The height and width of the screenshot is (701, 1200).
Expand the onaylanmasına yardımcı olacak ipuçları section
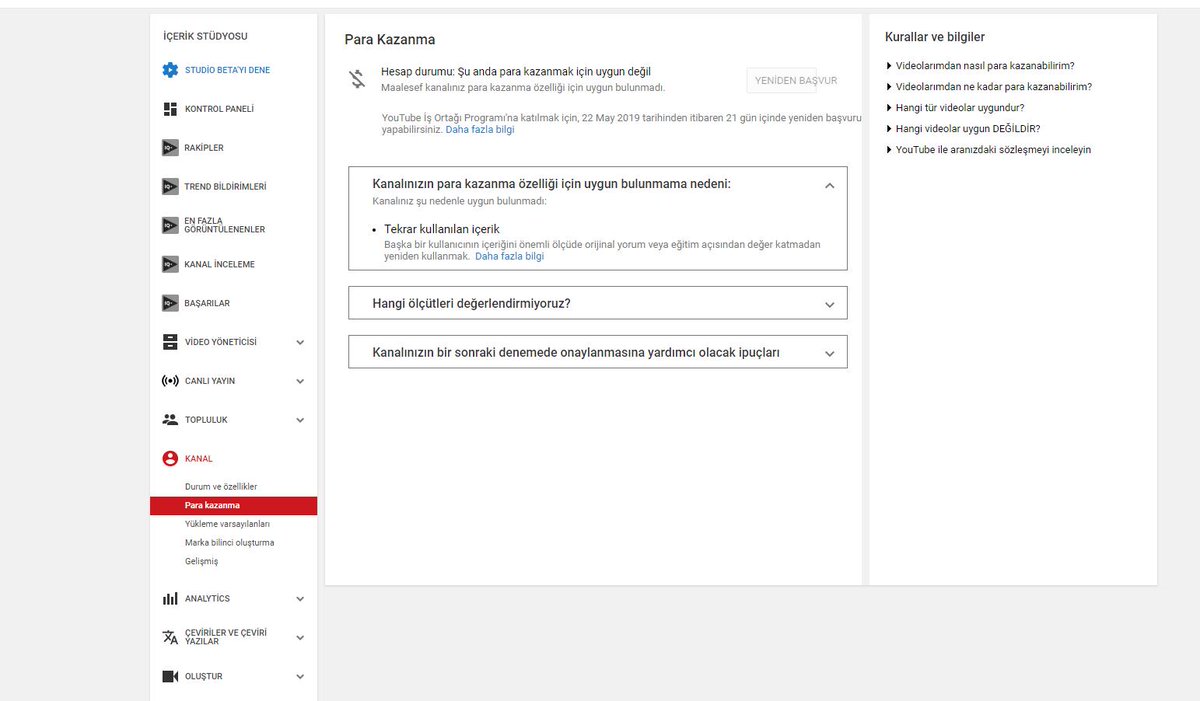click(829, 353)
